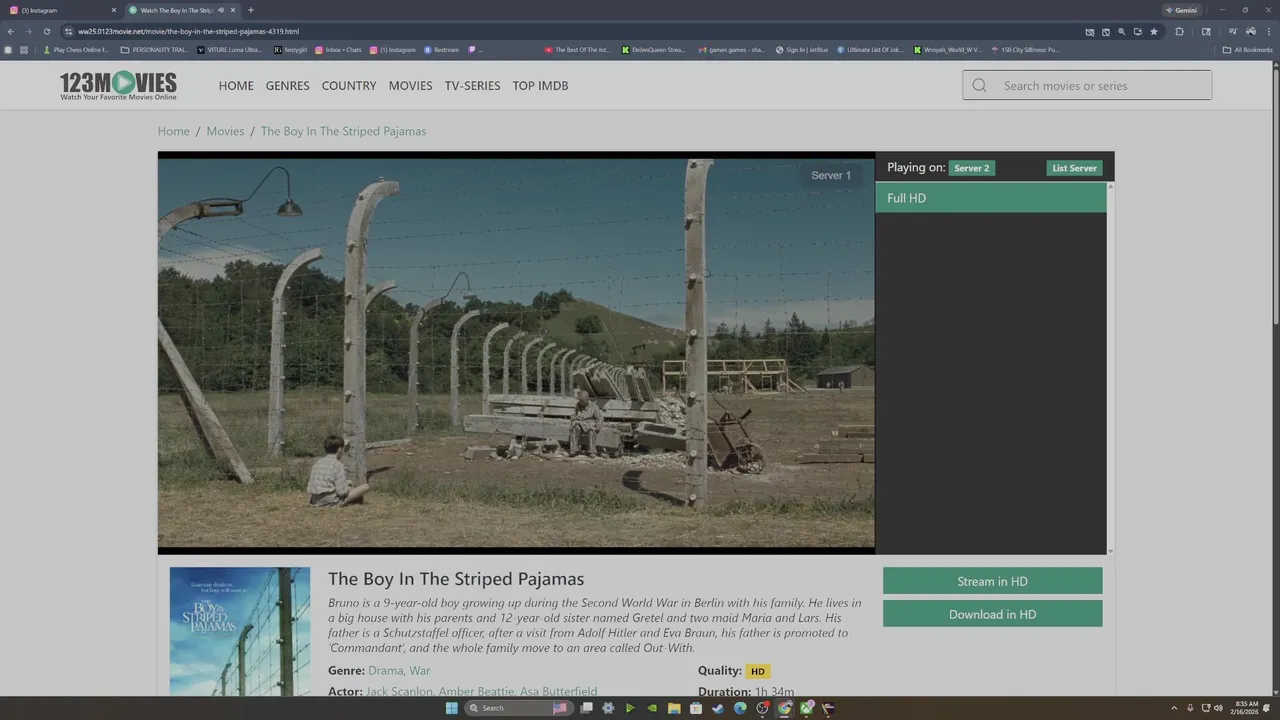Click Stream in HD button
The image size is (1280, 720).
click(x=993, y=581)
